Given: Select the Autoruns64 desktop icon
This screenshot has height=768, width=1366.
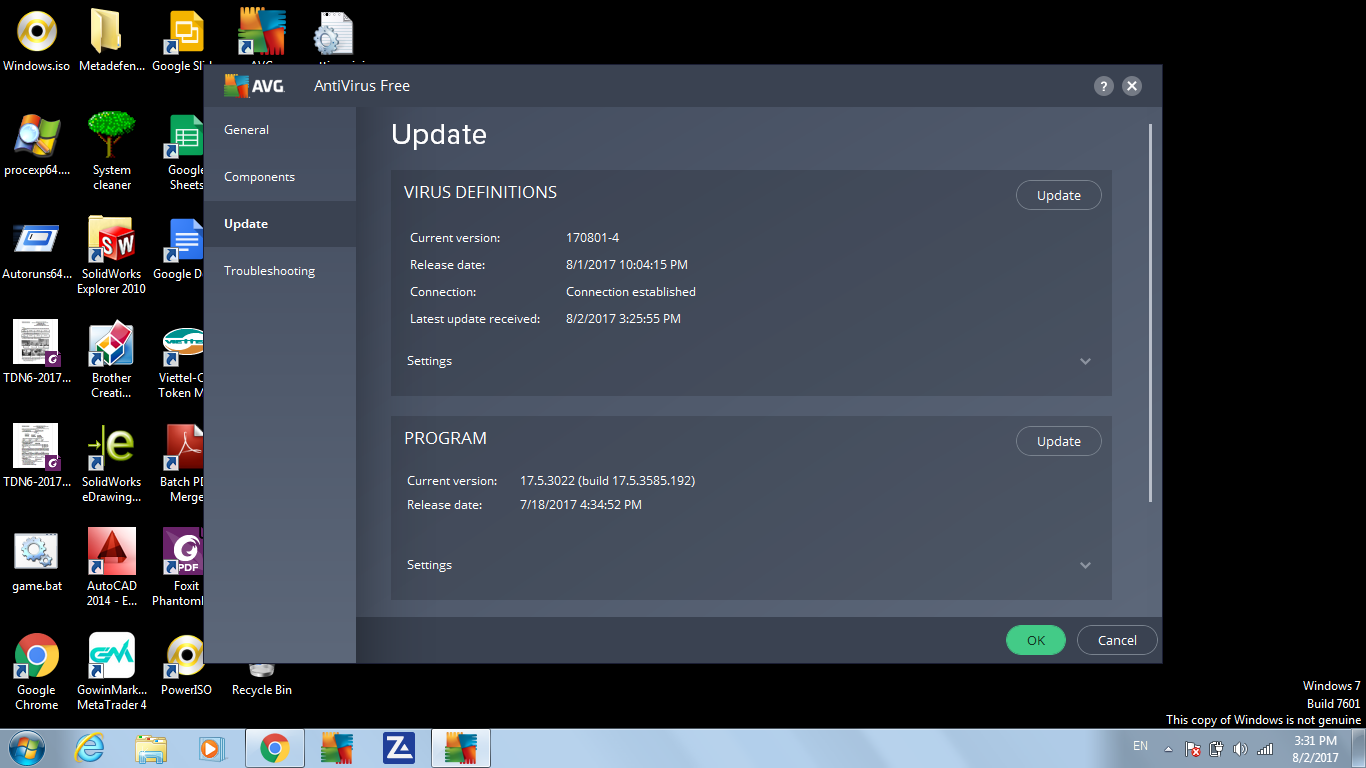Looking at the screenshot, I should [x=37, y=250].
